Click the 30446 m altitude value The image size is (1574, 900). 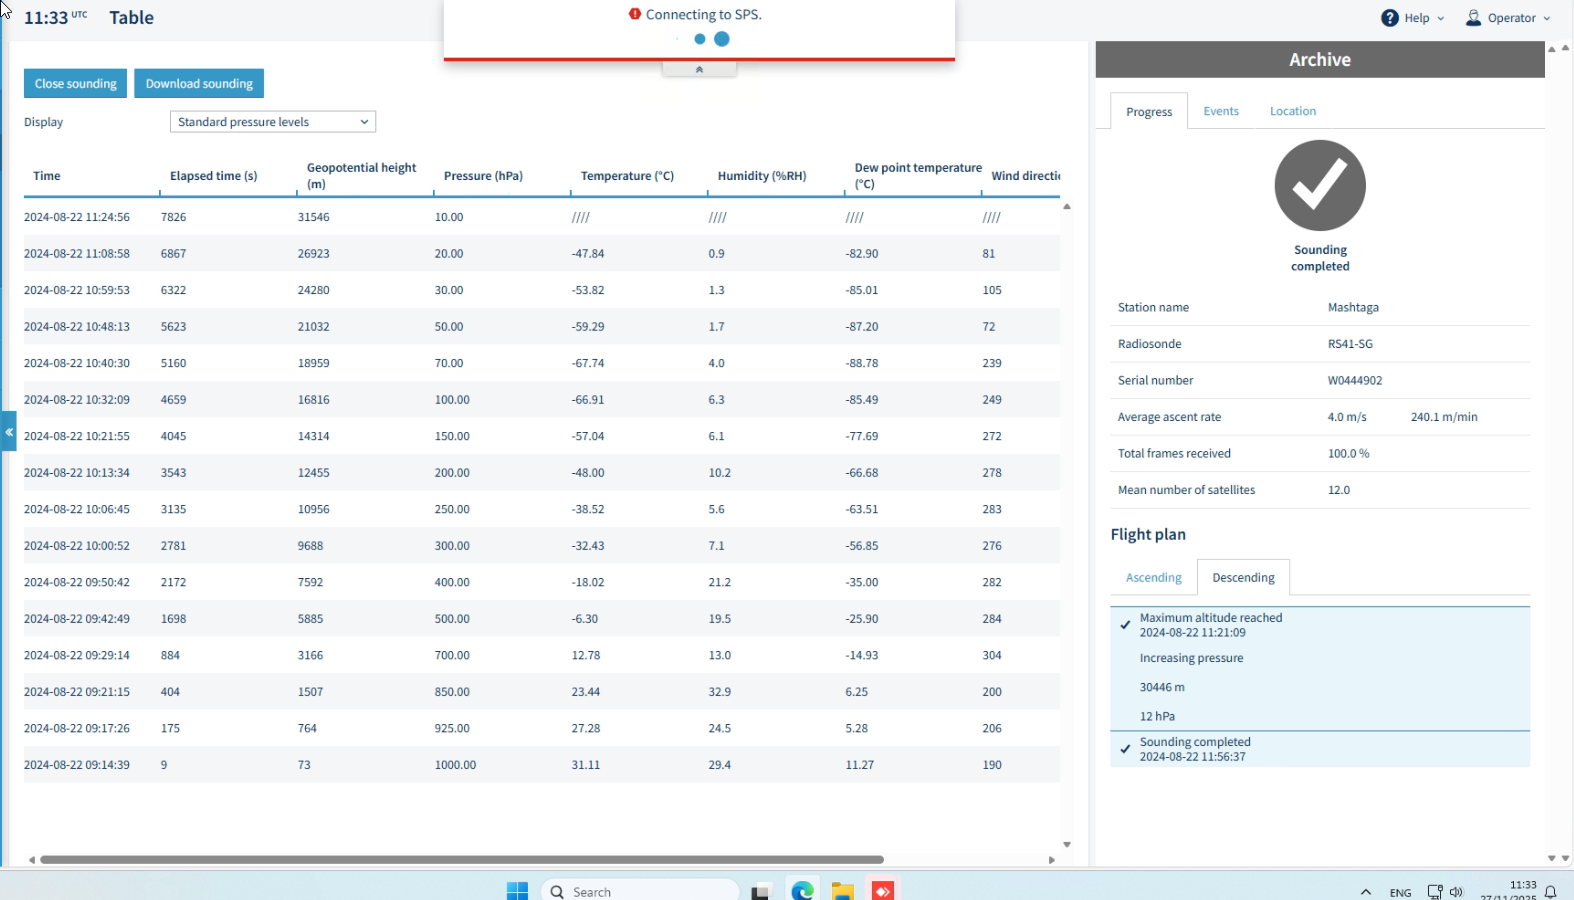1162,687
